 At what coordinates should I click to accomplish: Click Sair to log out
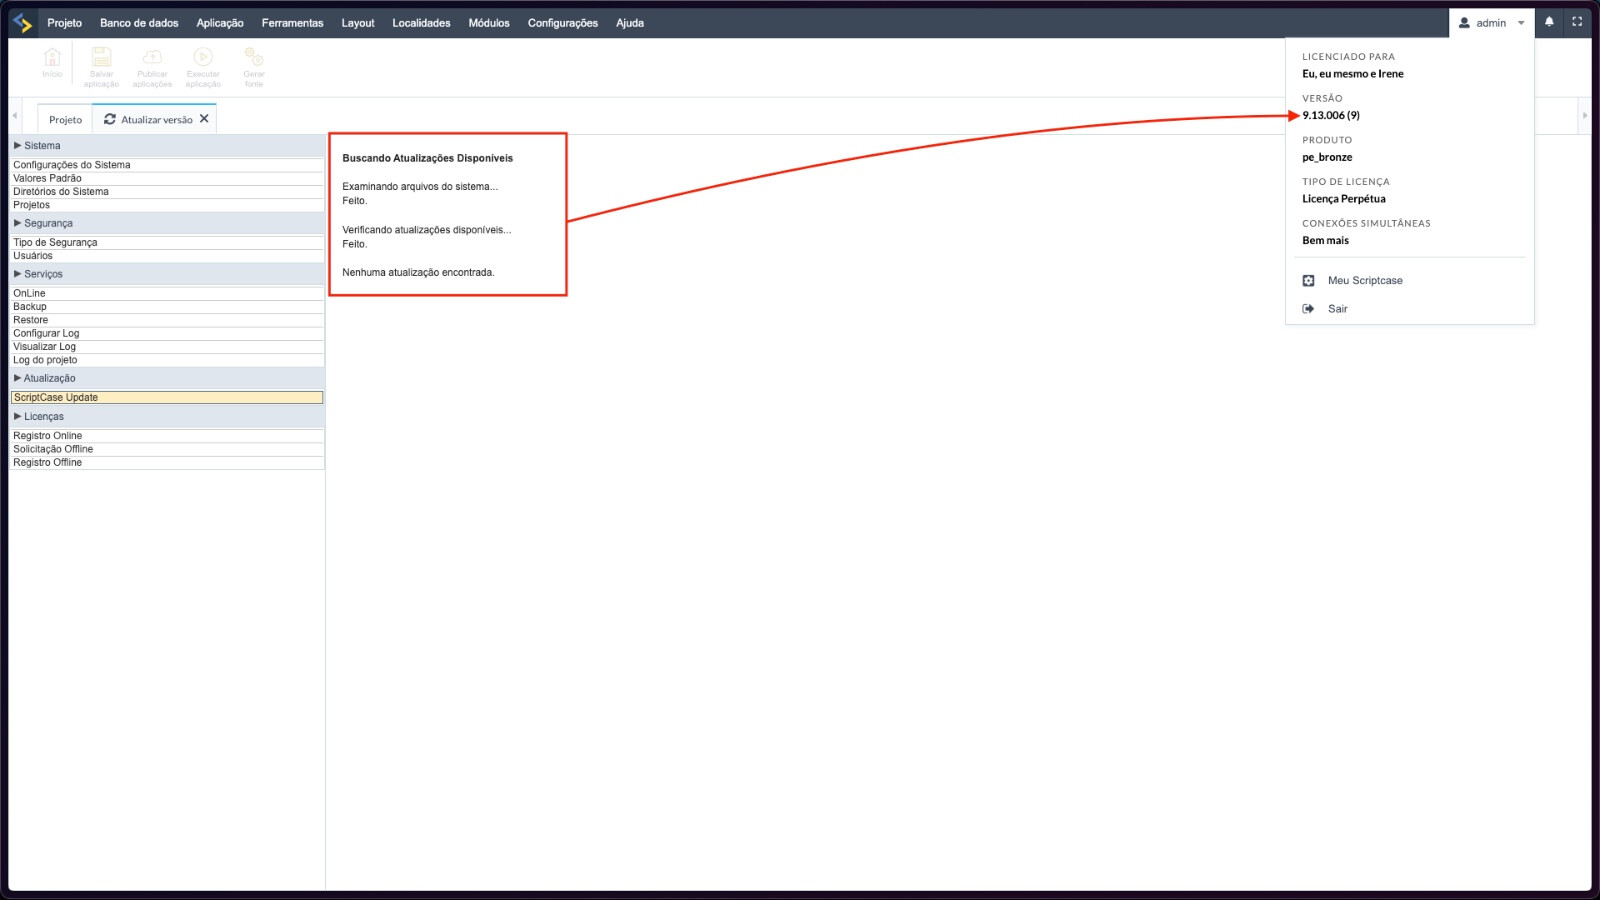pos(1337,309)
